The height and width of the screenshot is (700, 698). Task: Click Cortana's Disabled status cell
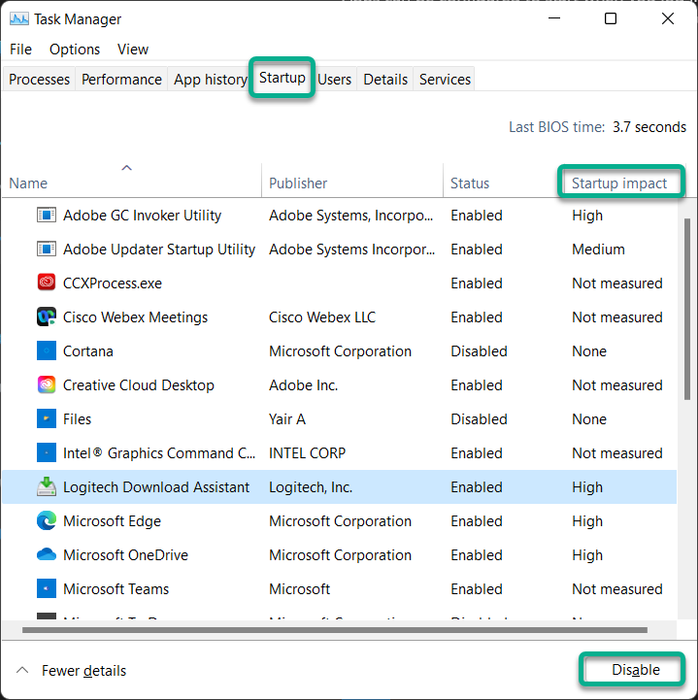click(x=479, y=351)
